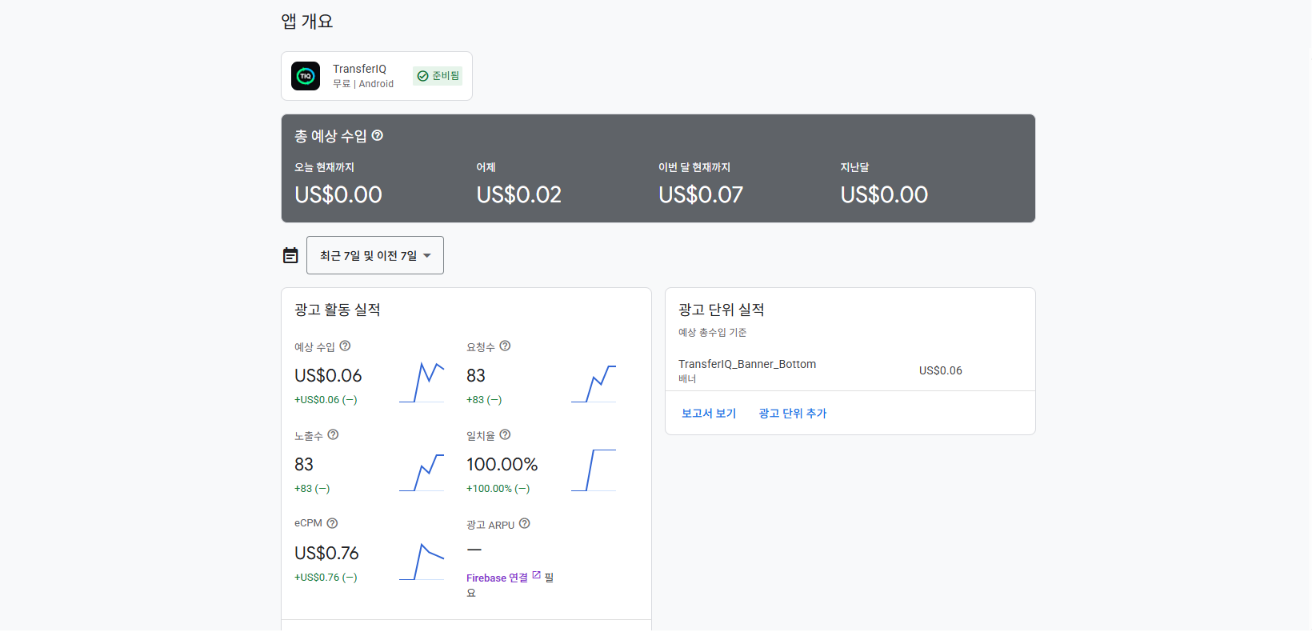Click the 요청수 sparkline chart
Viewport: 1312px width, 631px height.
point(593,383)
